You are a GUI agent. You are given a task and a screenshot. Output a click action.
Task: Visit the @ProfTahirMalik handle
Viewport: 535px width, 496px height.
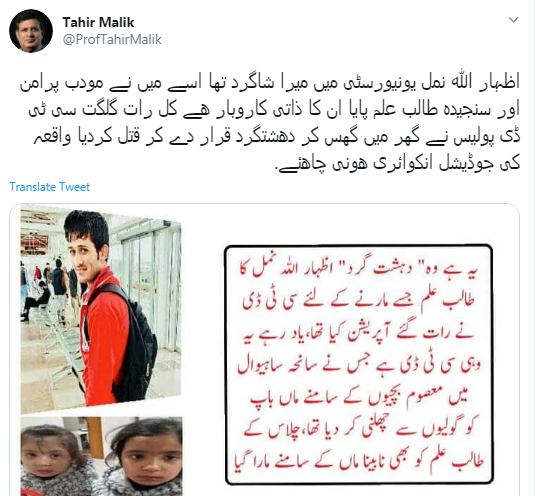click(112, 40)
